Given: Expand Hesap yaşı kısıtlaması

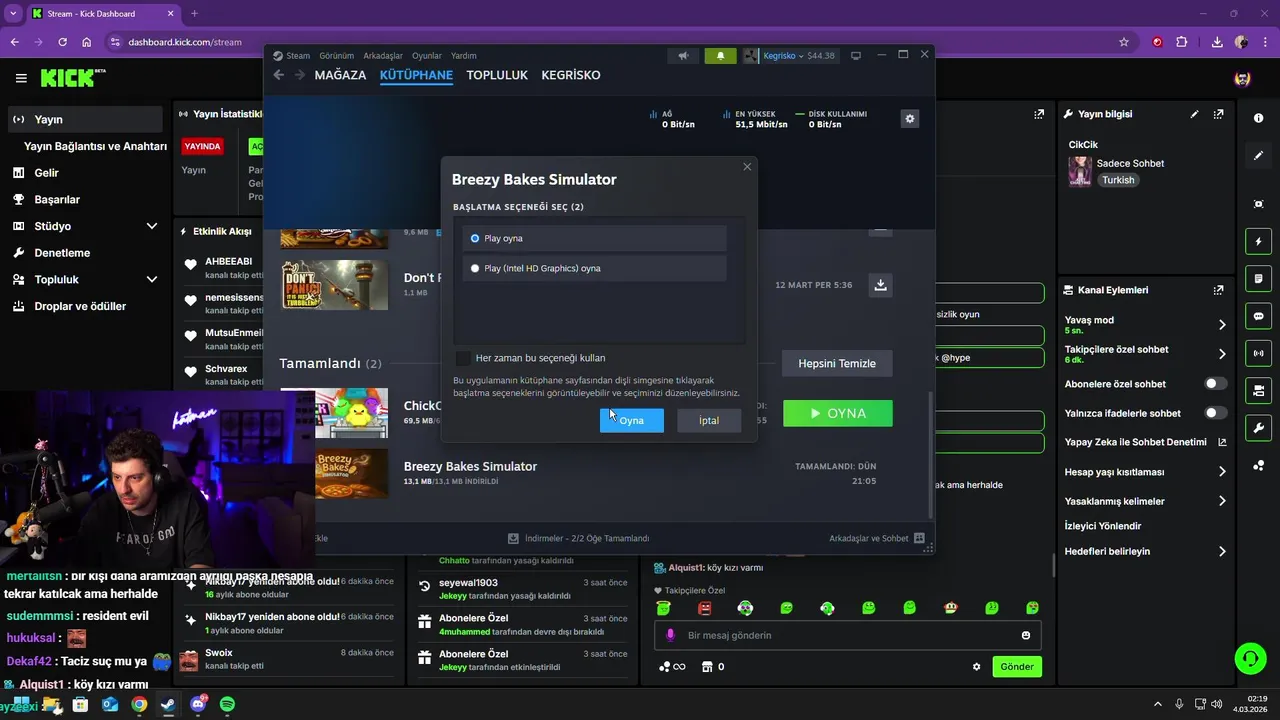Looking at the screenshot, I should tap(1222, 472).
